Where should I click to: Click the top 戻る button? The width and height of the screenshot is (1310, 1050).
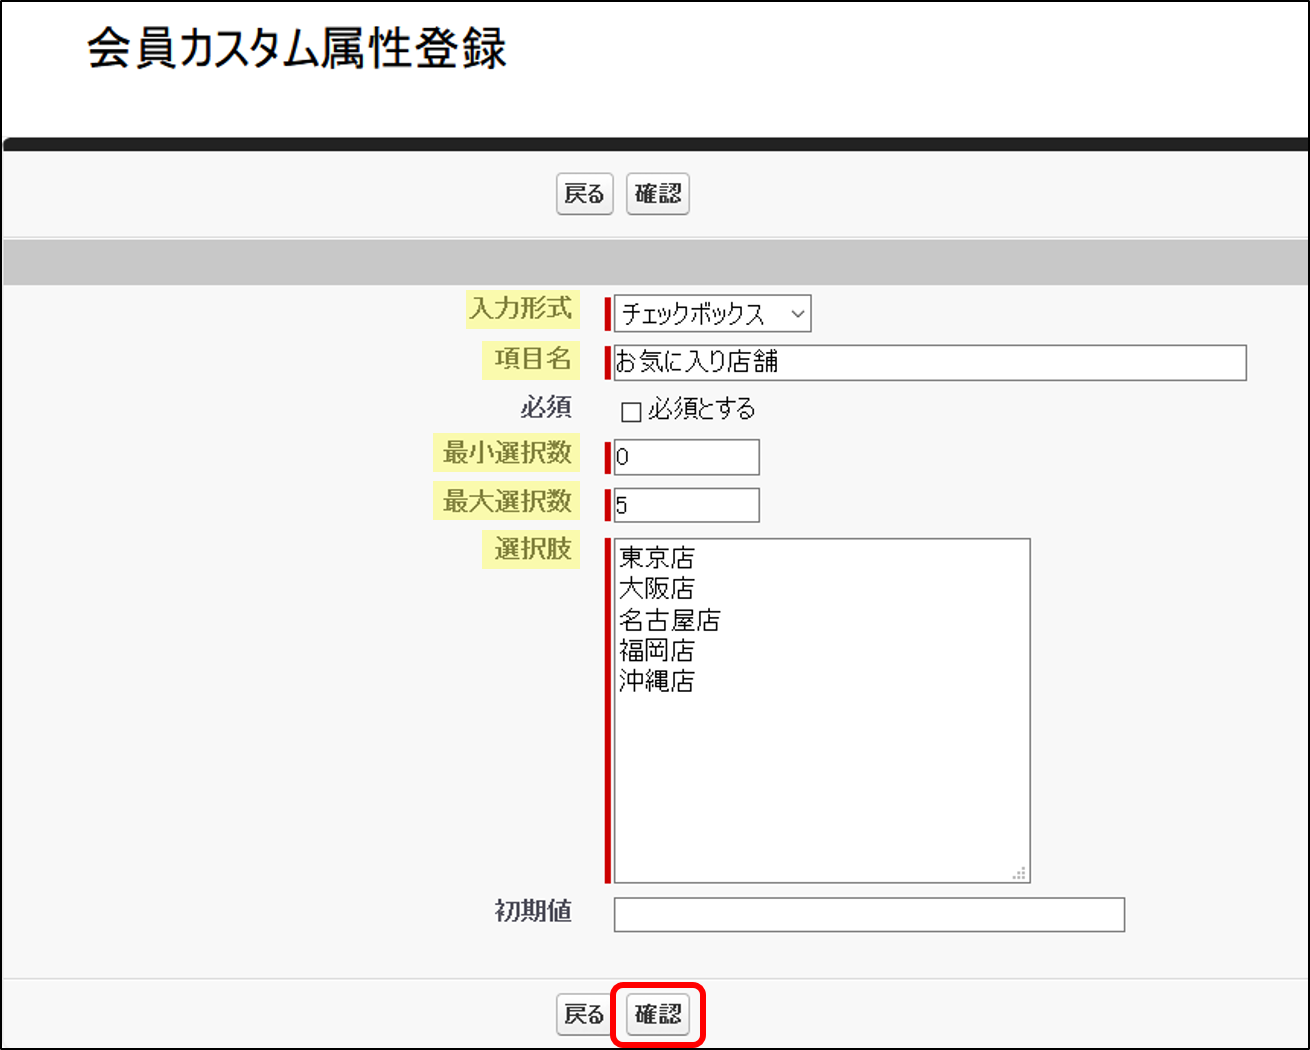584,194
